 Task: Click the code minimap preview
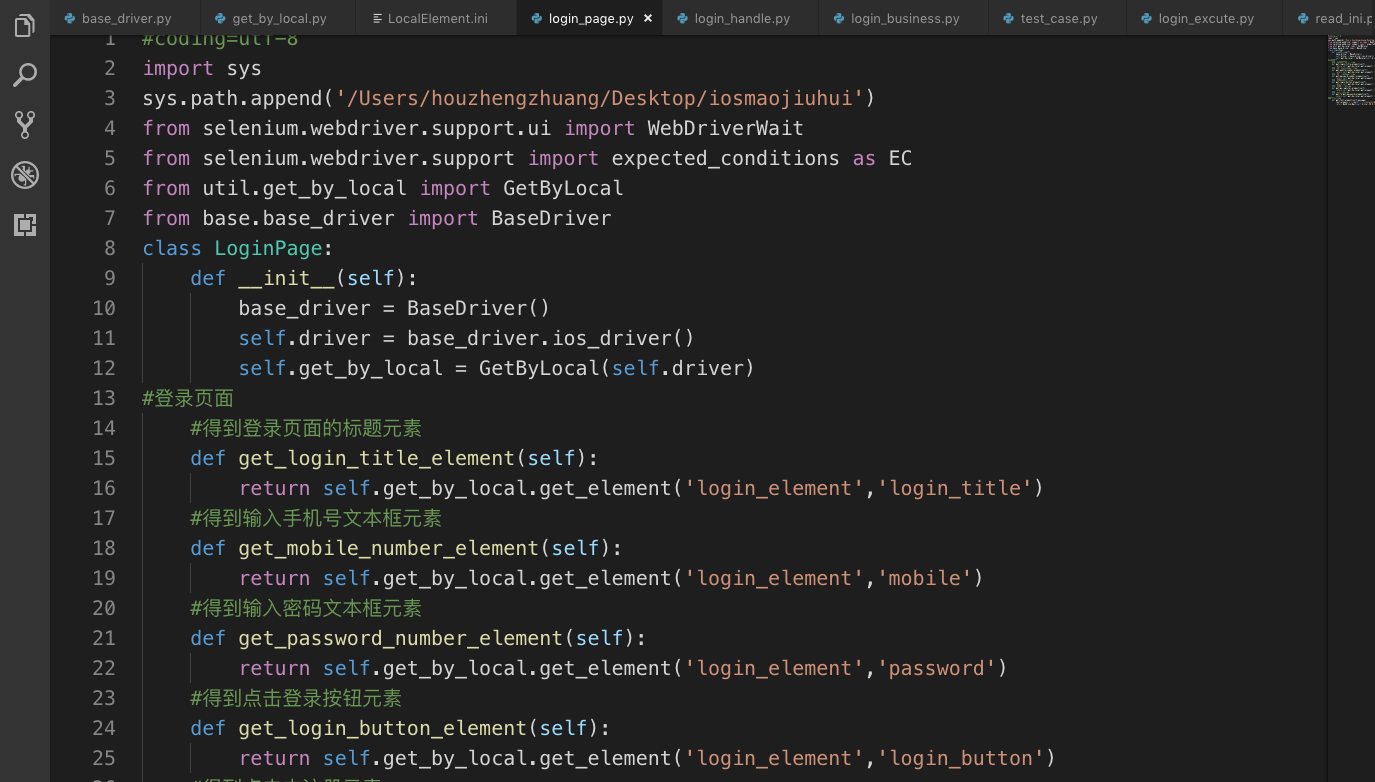point(1349,70)
